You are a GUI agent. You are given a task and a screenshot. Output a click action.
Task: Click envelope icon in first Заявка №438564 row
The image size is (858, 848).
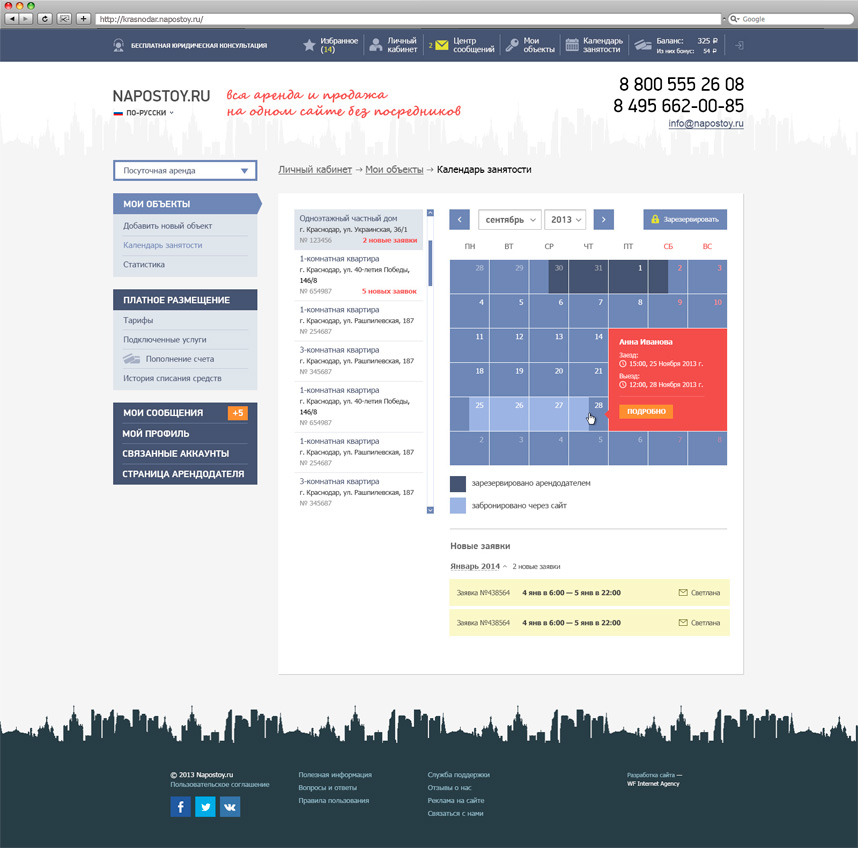pyautogui.click(x=683, y=593)
